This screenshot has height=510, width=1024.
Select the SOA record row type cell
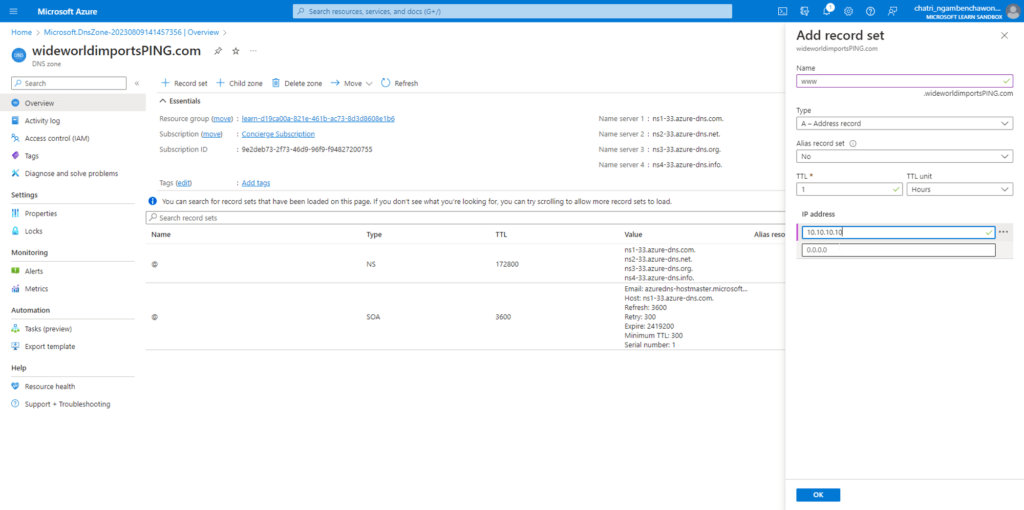coord(374,317)
